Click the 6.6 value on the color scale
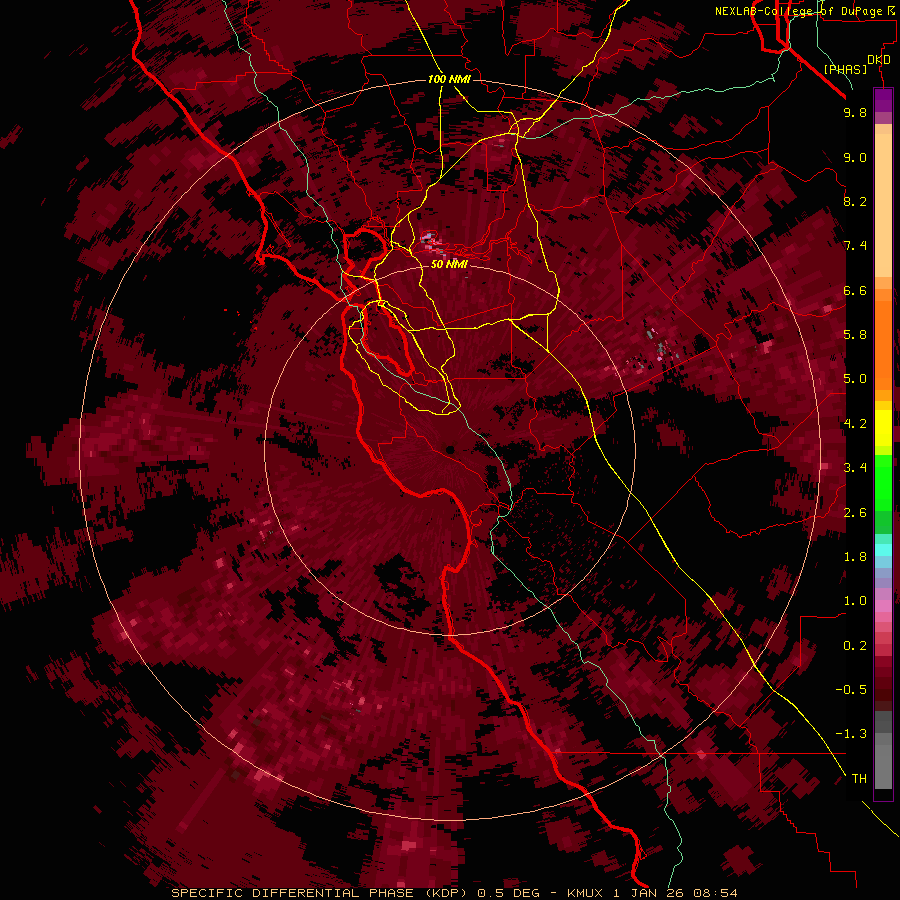The height and width of the screenshot is (900, 900). (855, 290)
